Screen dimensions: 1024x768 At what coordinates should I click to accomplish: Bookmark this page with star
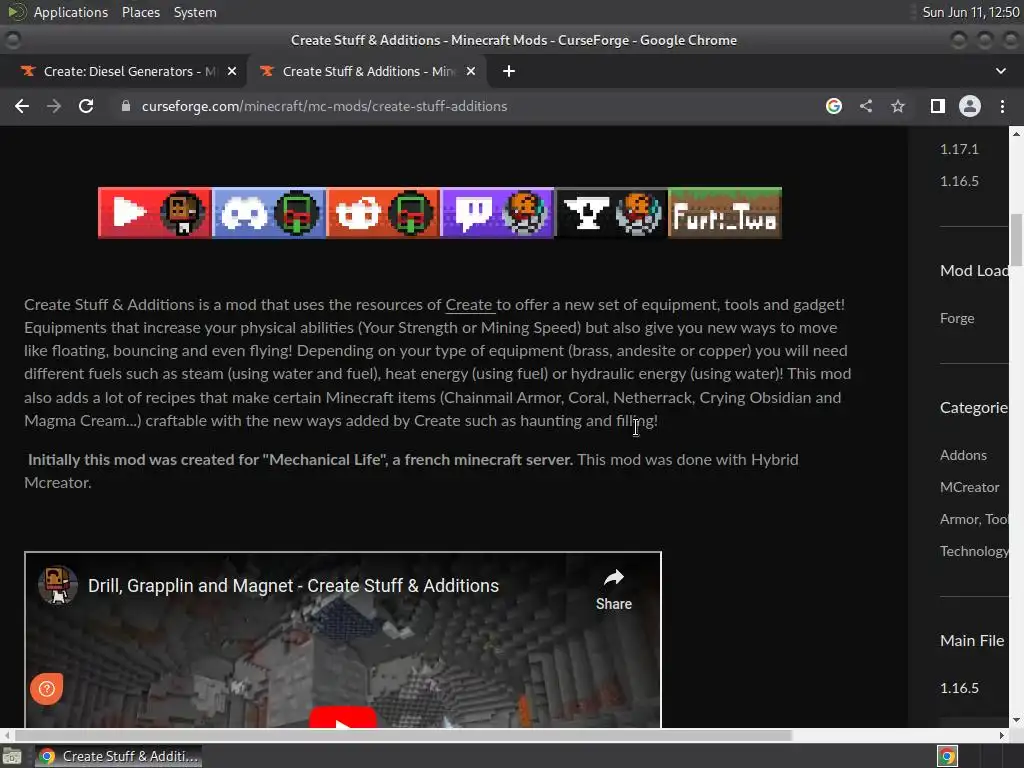[x=898, y=106]
